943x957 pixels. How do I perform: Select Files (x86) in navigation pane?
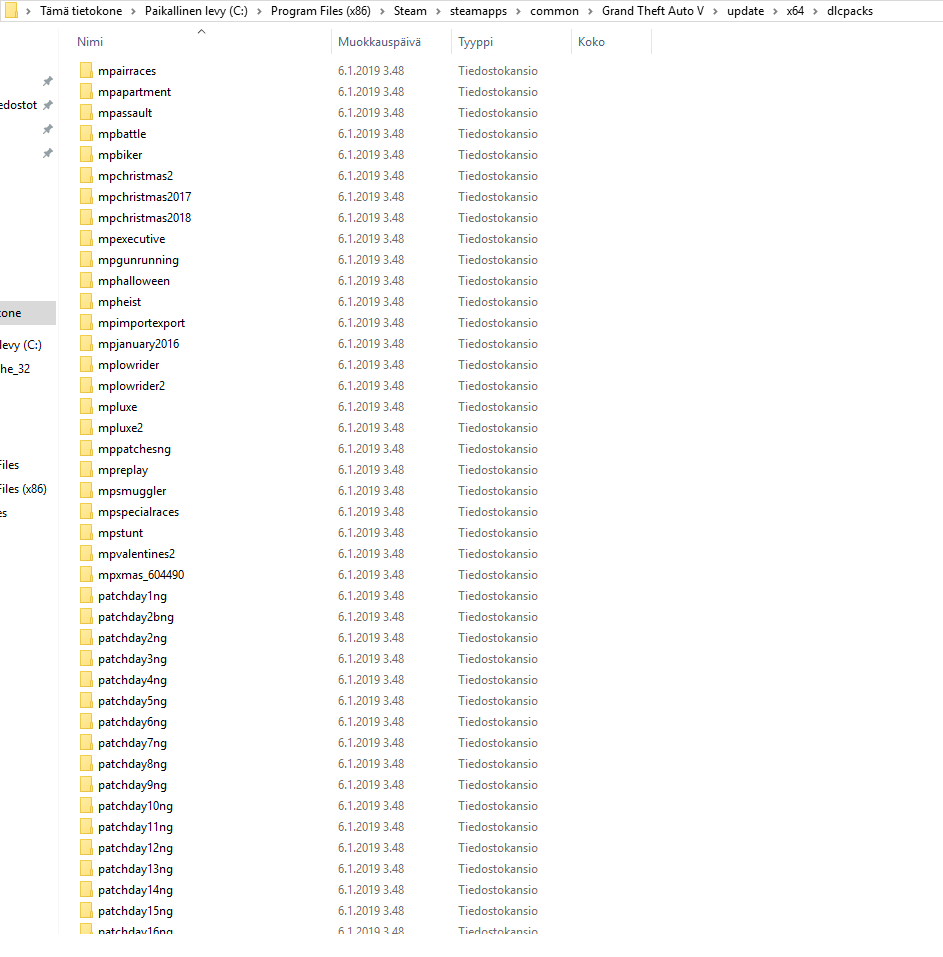click(x=23, y=489)
